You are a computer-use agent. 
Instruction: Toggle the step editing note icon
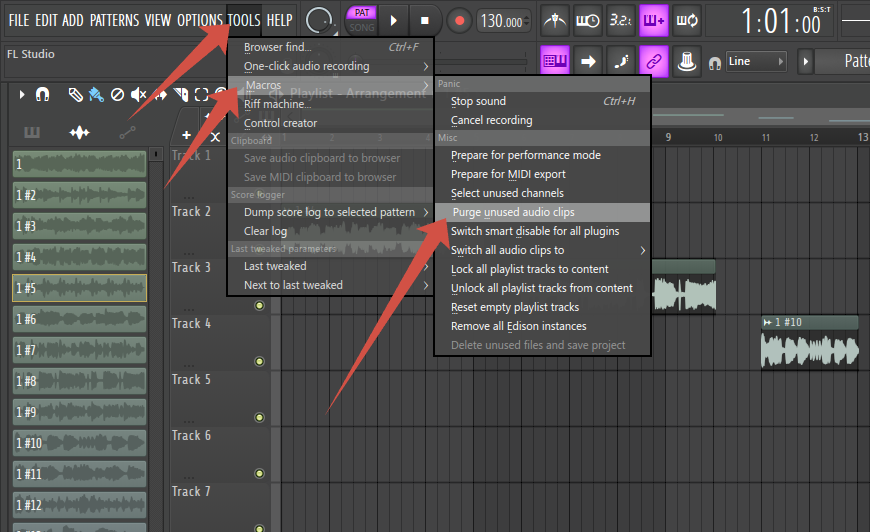point(620,61)
